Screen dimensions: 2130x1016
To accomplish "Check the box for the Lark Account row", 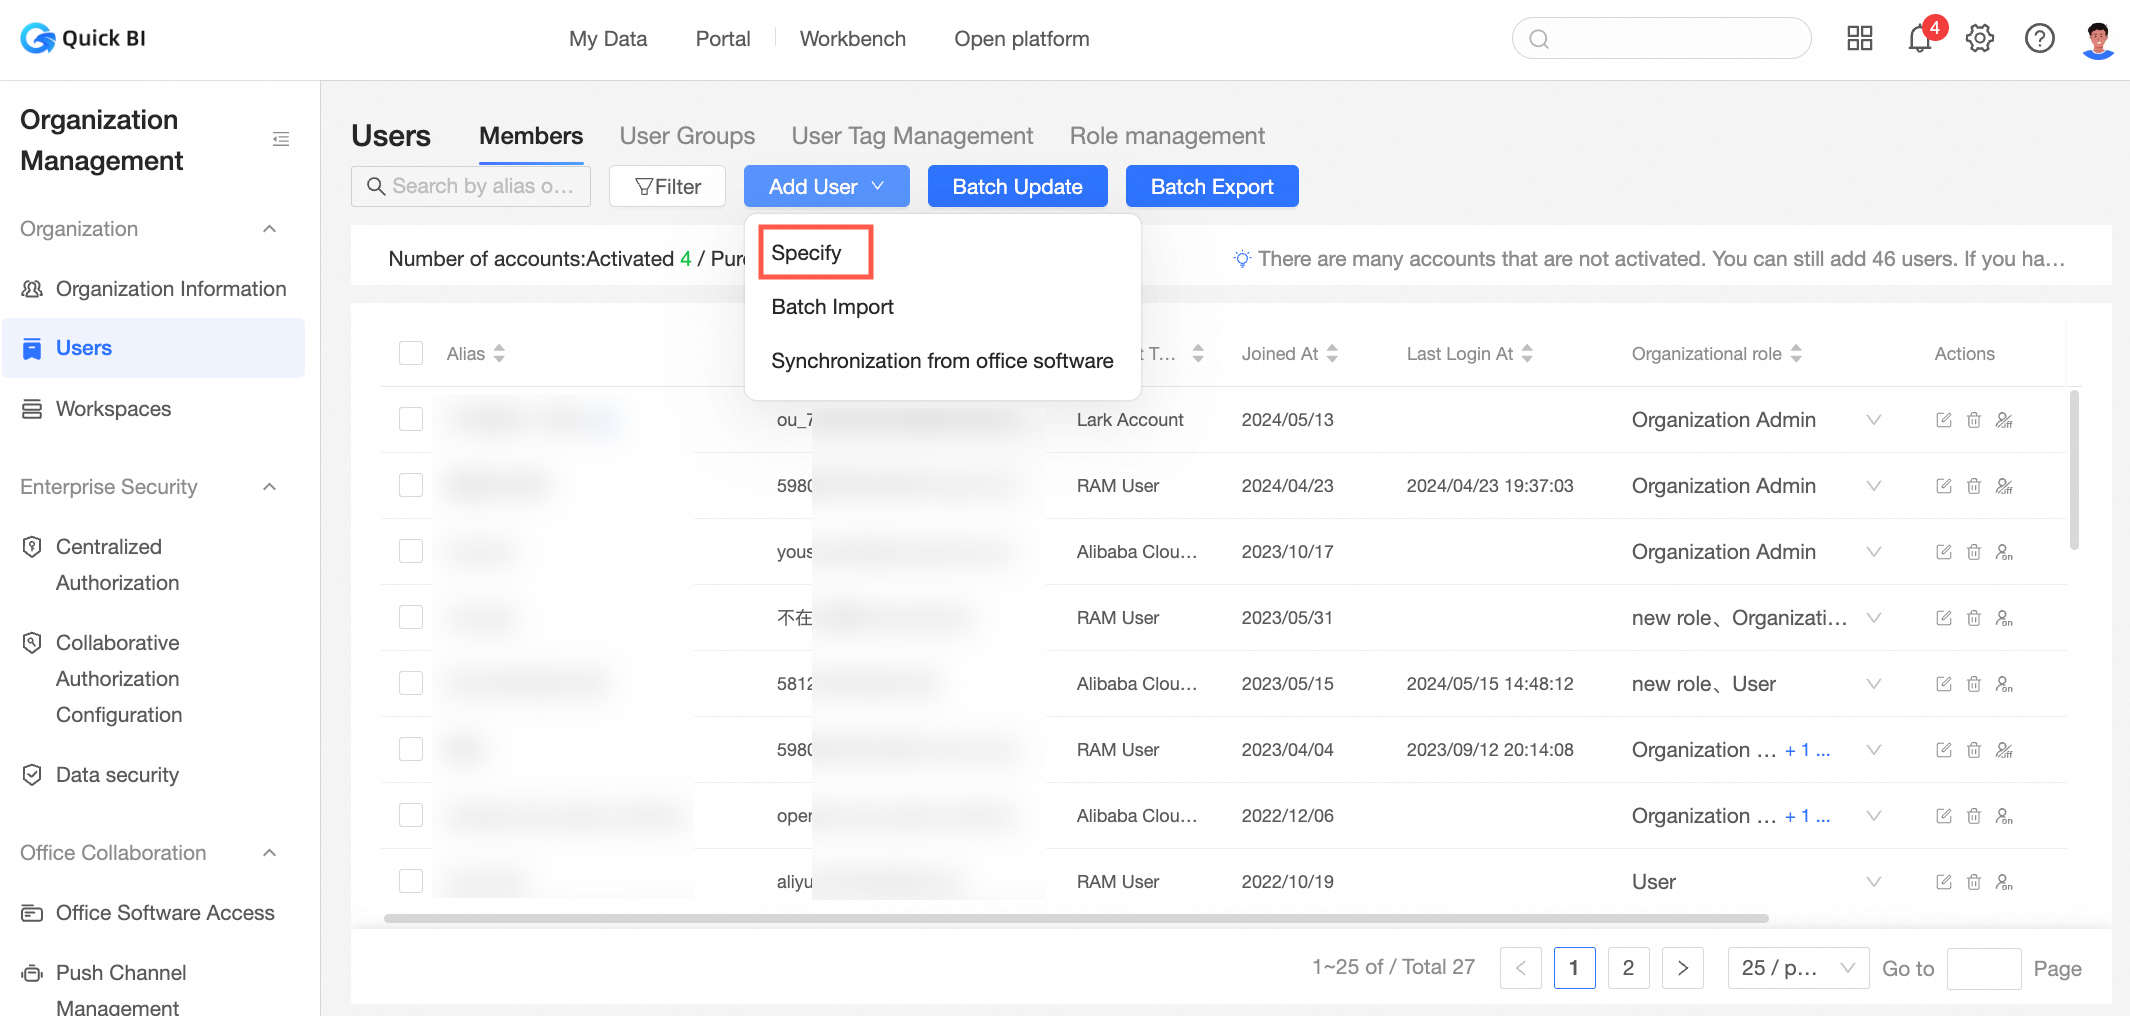I will click(x=411, y=419).
